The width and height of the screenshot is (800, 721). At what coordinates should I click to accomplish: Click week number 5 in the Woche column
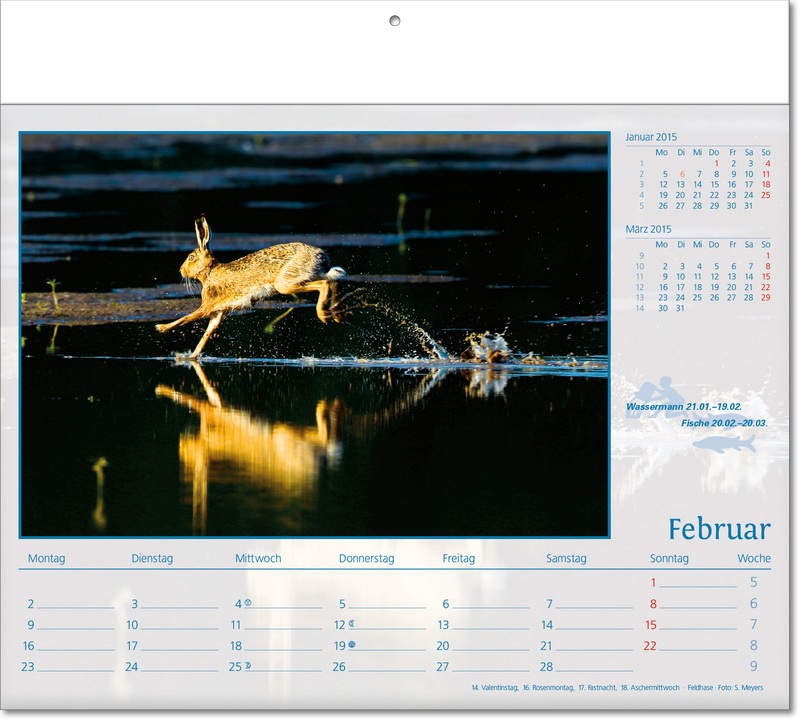754,582
